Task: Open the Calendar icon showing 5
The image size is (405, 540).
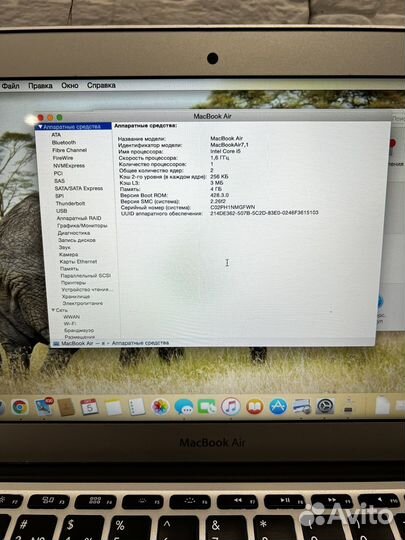Action: [90, 407]
